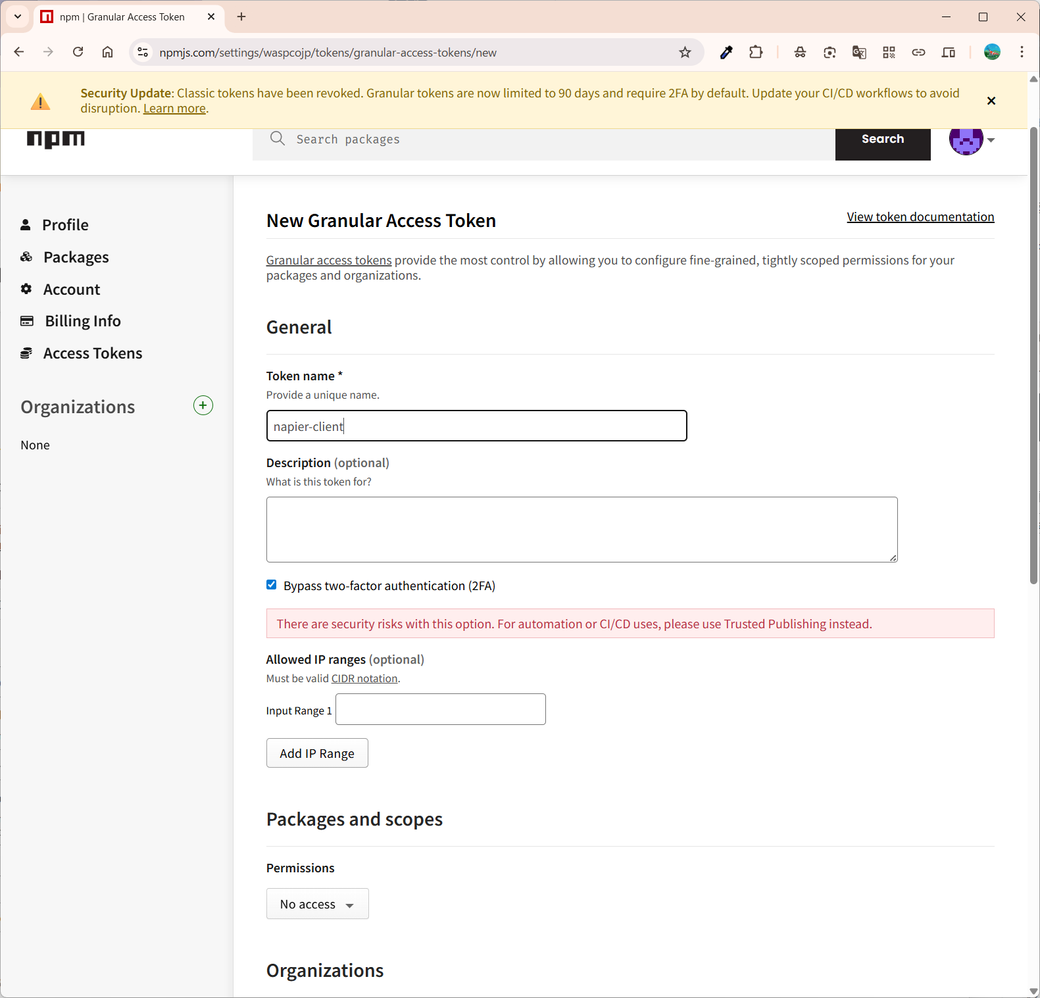Open the View token documentation link
The image size is (1040, 998).
[920, 217]
